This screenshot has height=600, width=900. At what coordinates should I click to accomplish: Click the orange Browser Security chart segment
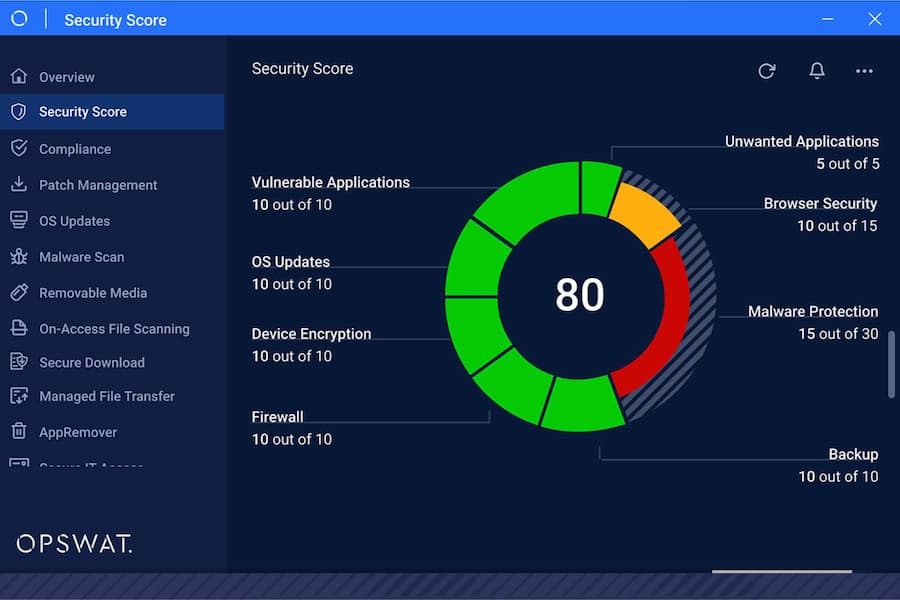pos(641,214)
